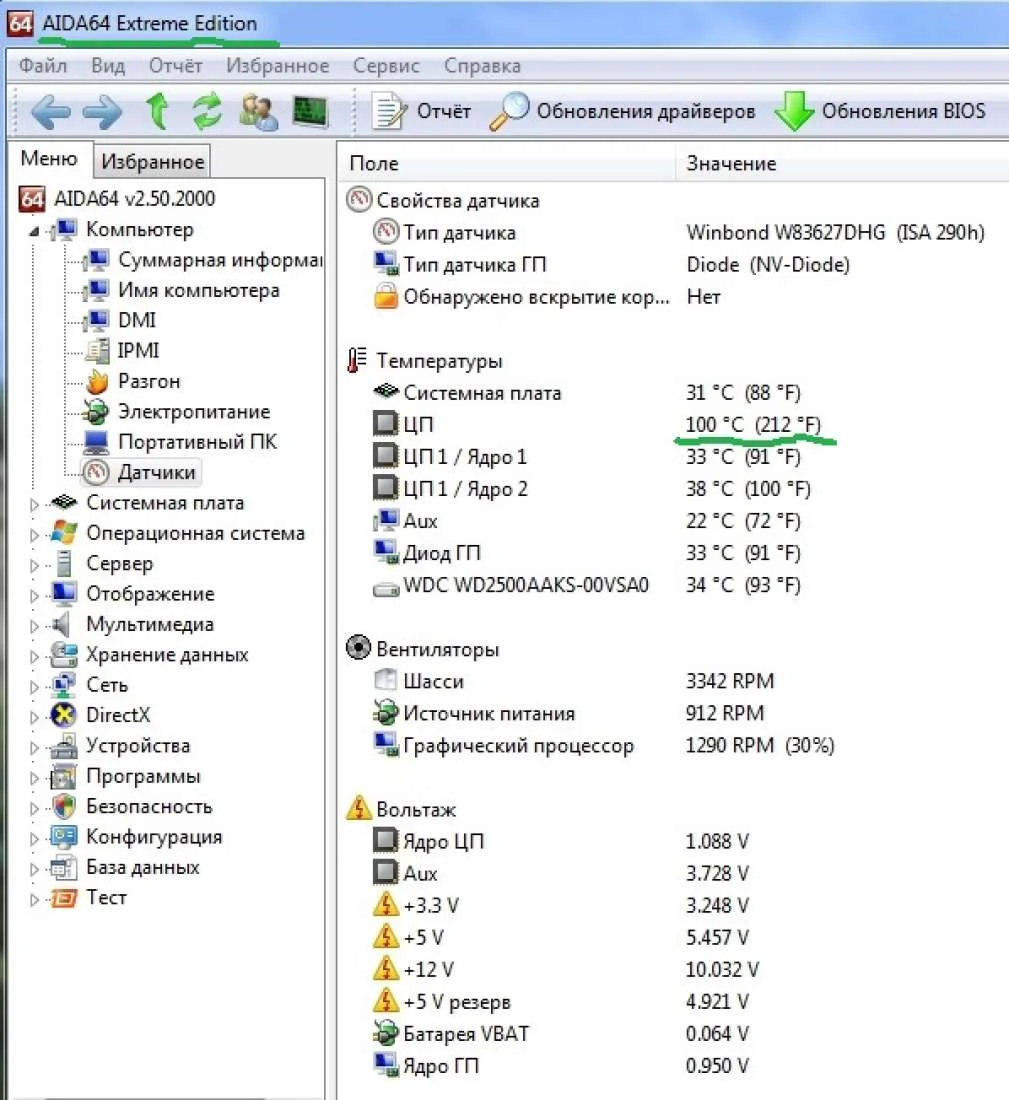1009x1100 pixels.
Task: Open the Отчёт menu in menu bar
Action: (x=175, y=66)
